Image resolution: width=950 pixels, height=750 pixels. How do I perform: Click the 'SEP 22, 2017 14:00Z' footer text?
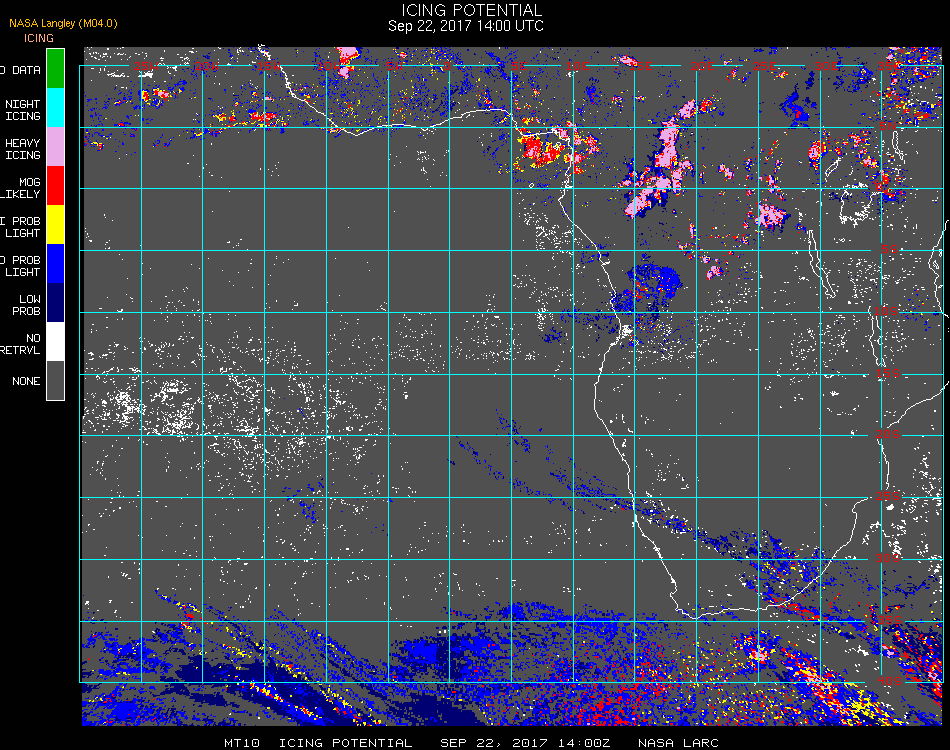coord(525,743)
